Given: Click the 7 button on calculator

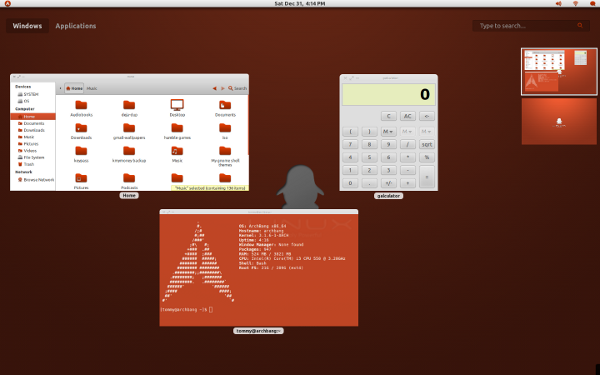Looking at the screenshot, I should [350, 144].
